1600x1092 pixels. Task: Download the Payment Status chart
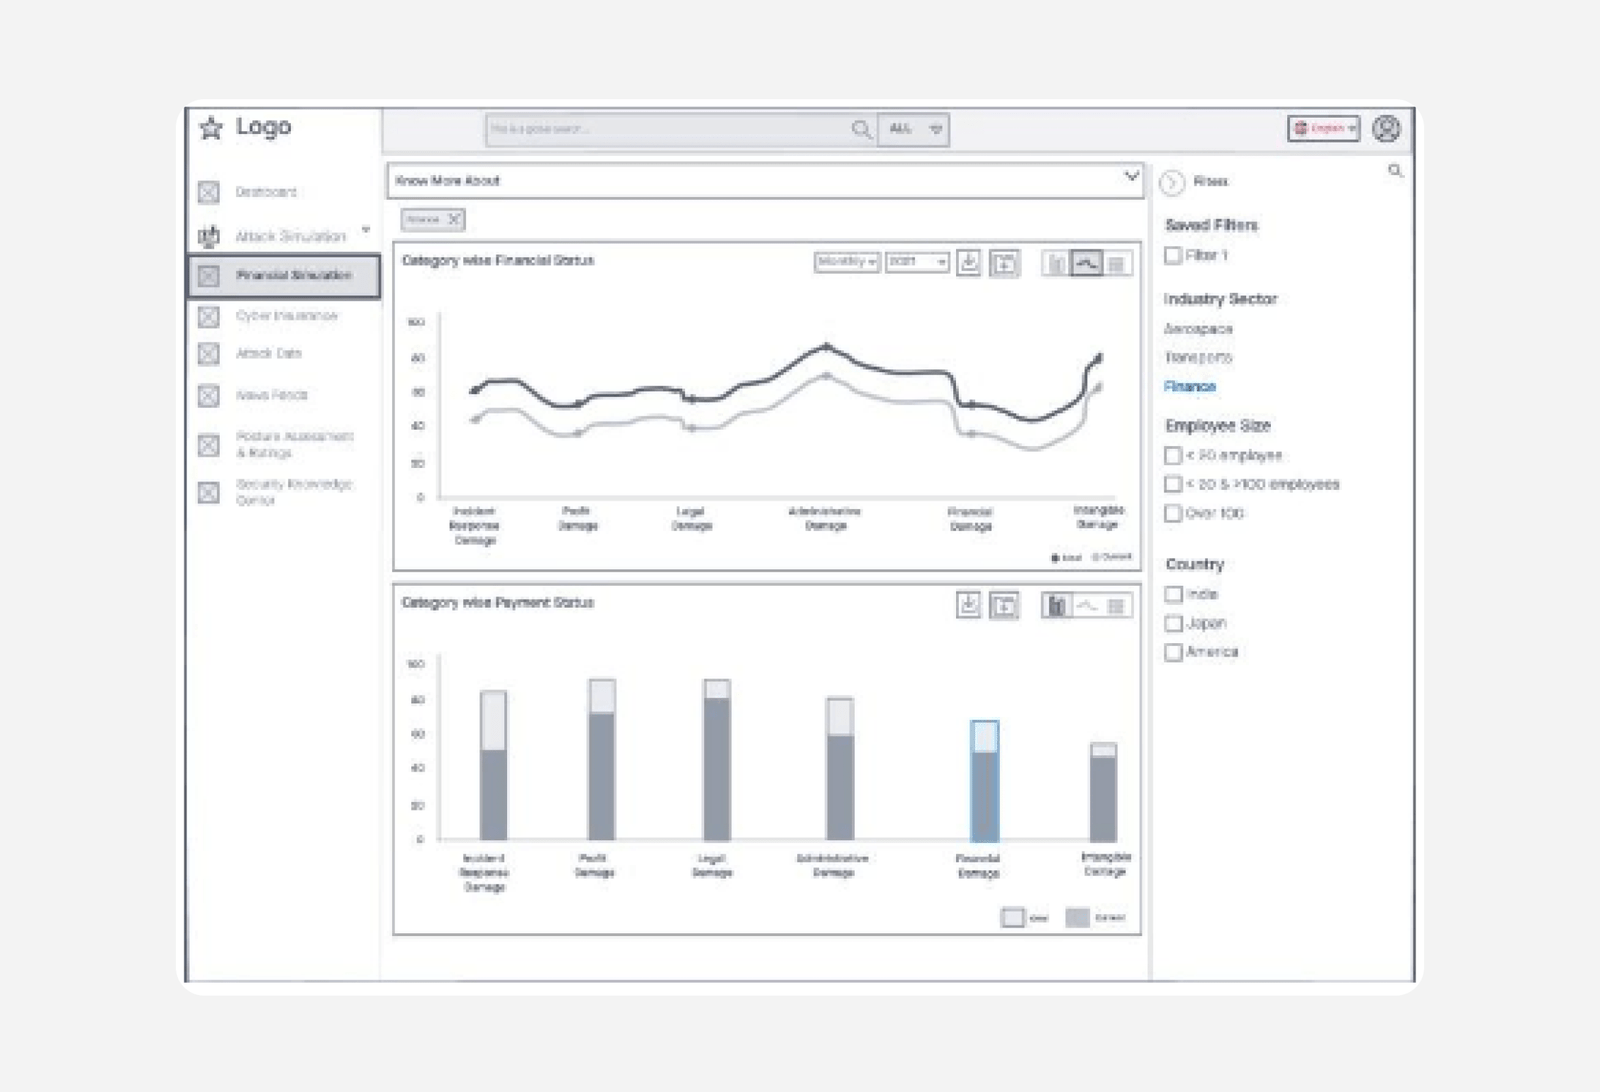pyautogui.click(x=968, y=605)
